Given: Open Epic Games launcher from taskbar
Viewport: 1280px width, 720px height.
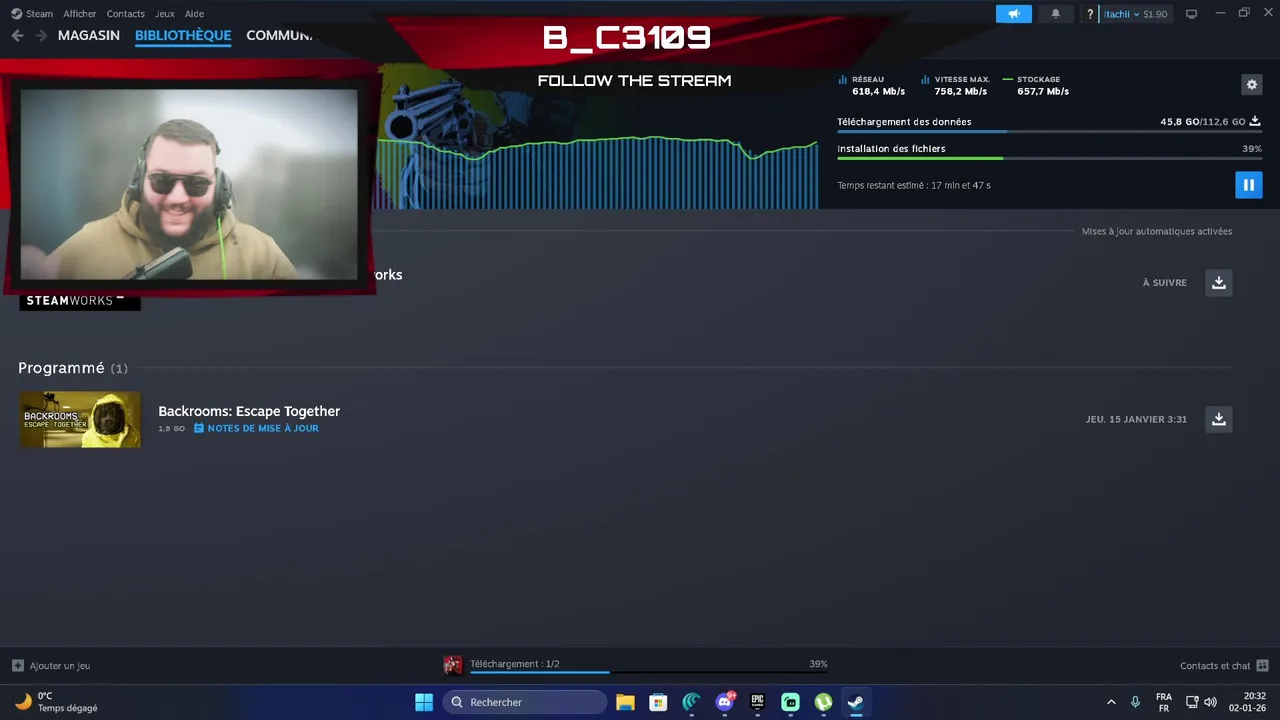Looking at the screenshot, I should click(757, 702).
